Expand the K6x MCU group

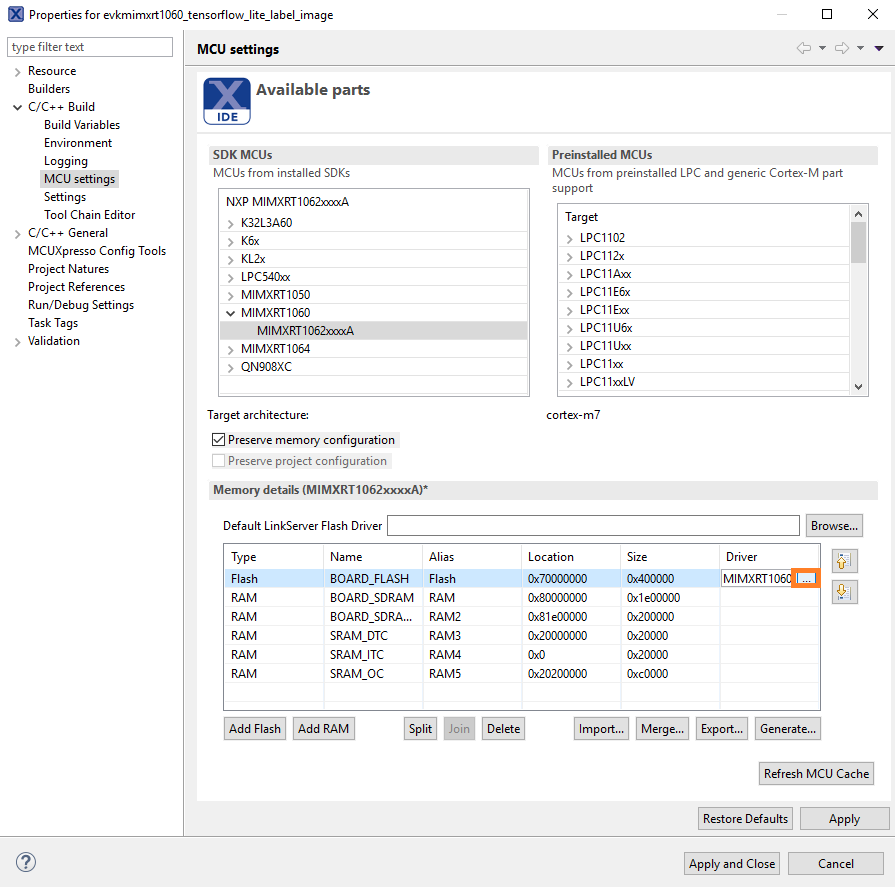[231, 241]
